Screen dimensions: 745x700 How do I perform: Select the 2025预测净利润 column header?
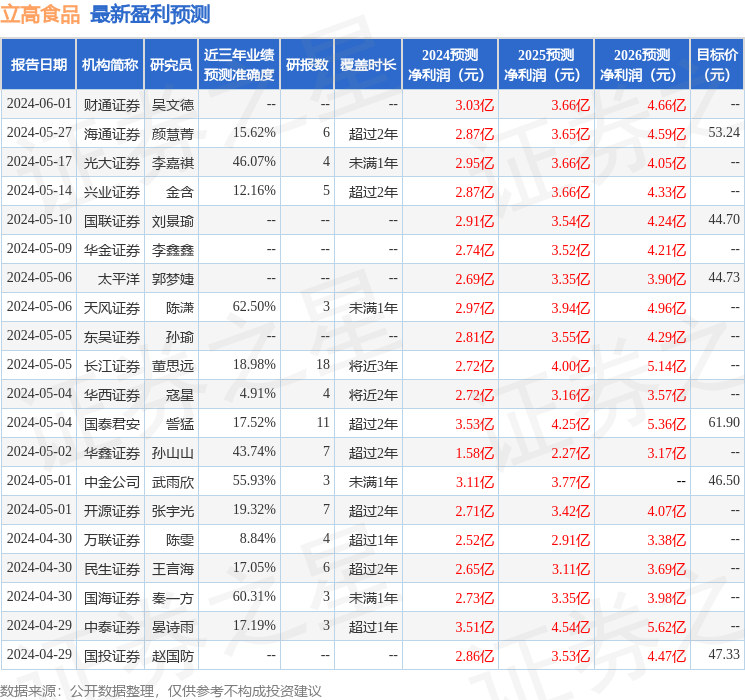click(x=546, y=65)
